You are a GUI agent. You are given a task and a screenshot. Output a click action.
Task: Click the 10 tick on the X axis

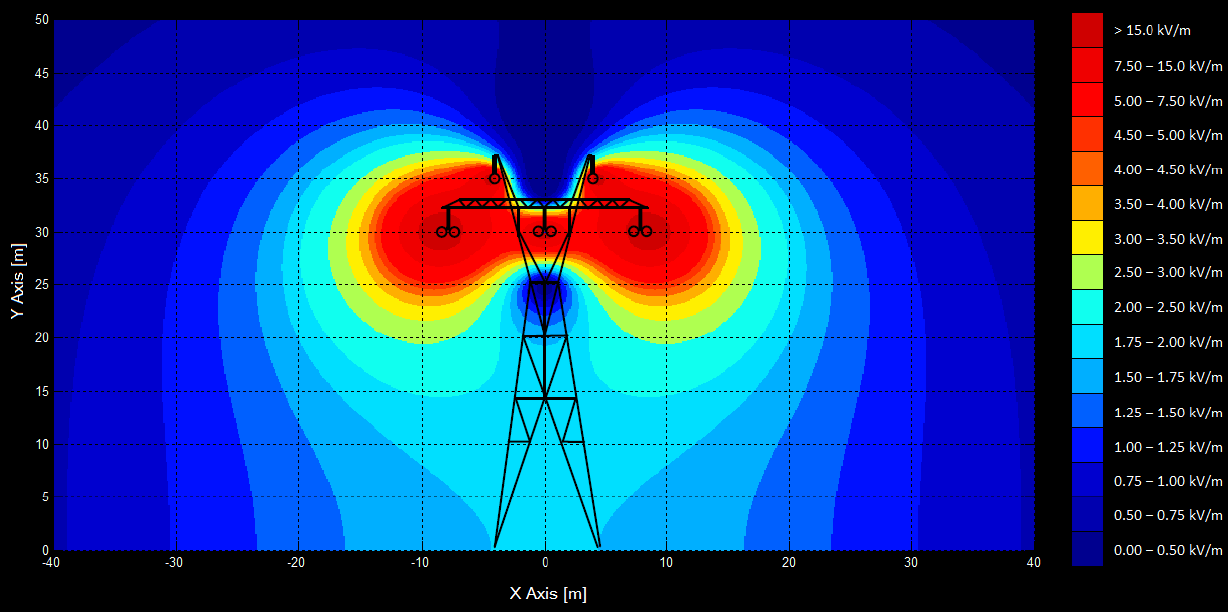[x=666, y=563]
